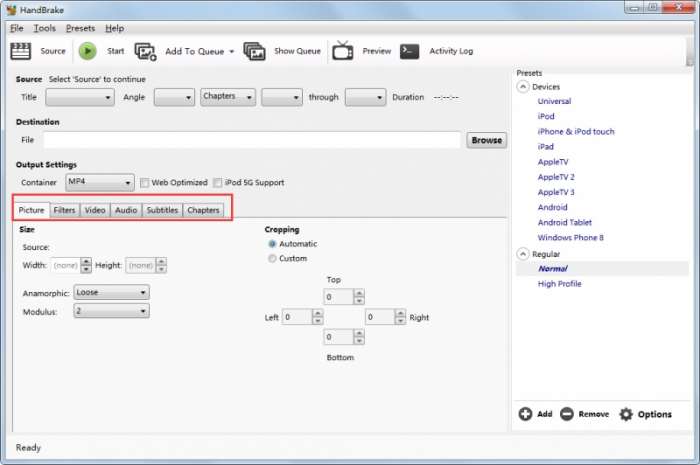Click the Add To Queue icon
The width and height of the screenshot is (700, 465).
coord(146,52)
